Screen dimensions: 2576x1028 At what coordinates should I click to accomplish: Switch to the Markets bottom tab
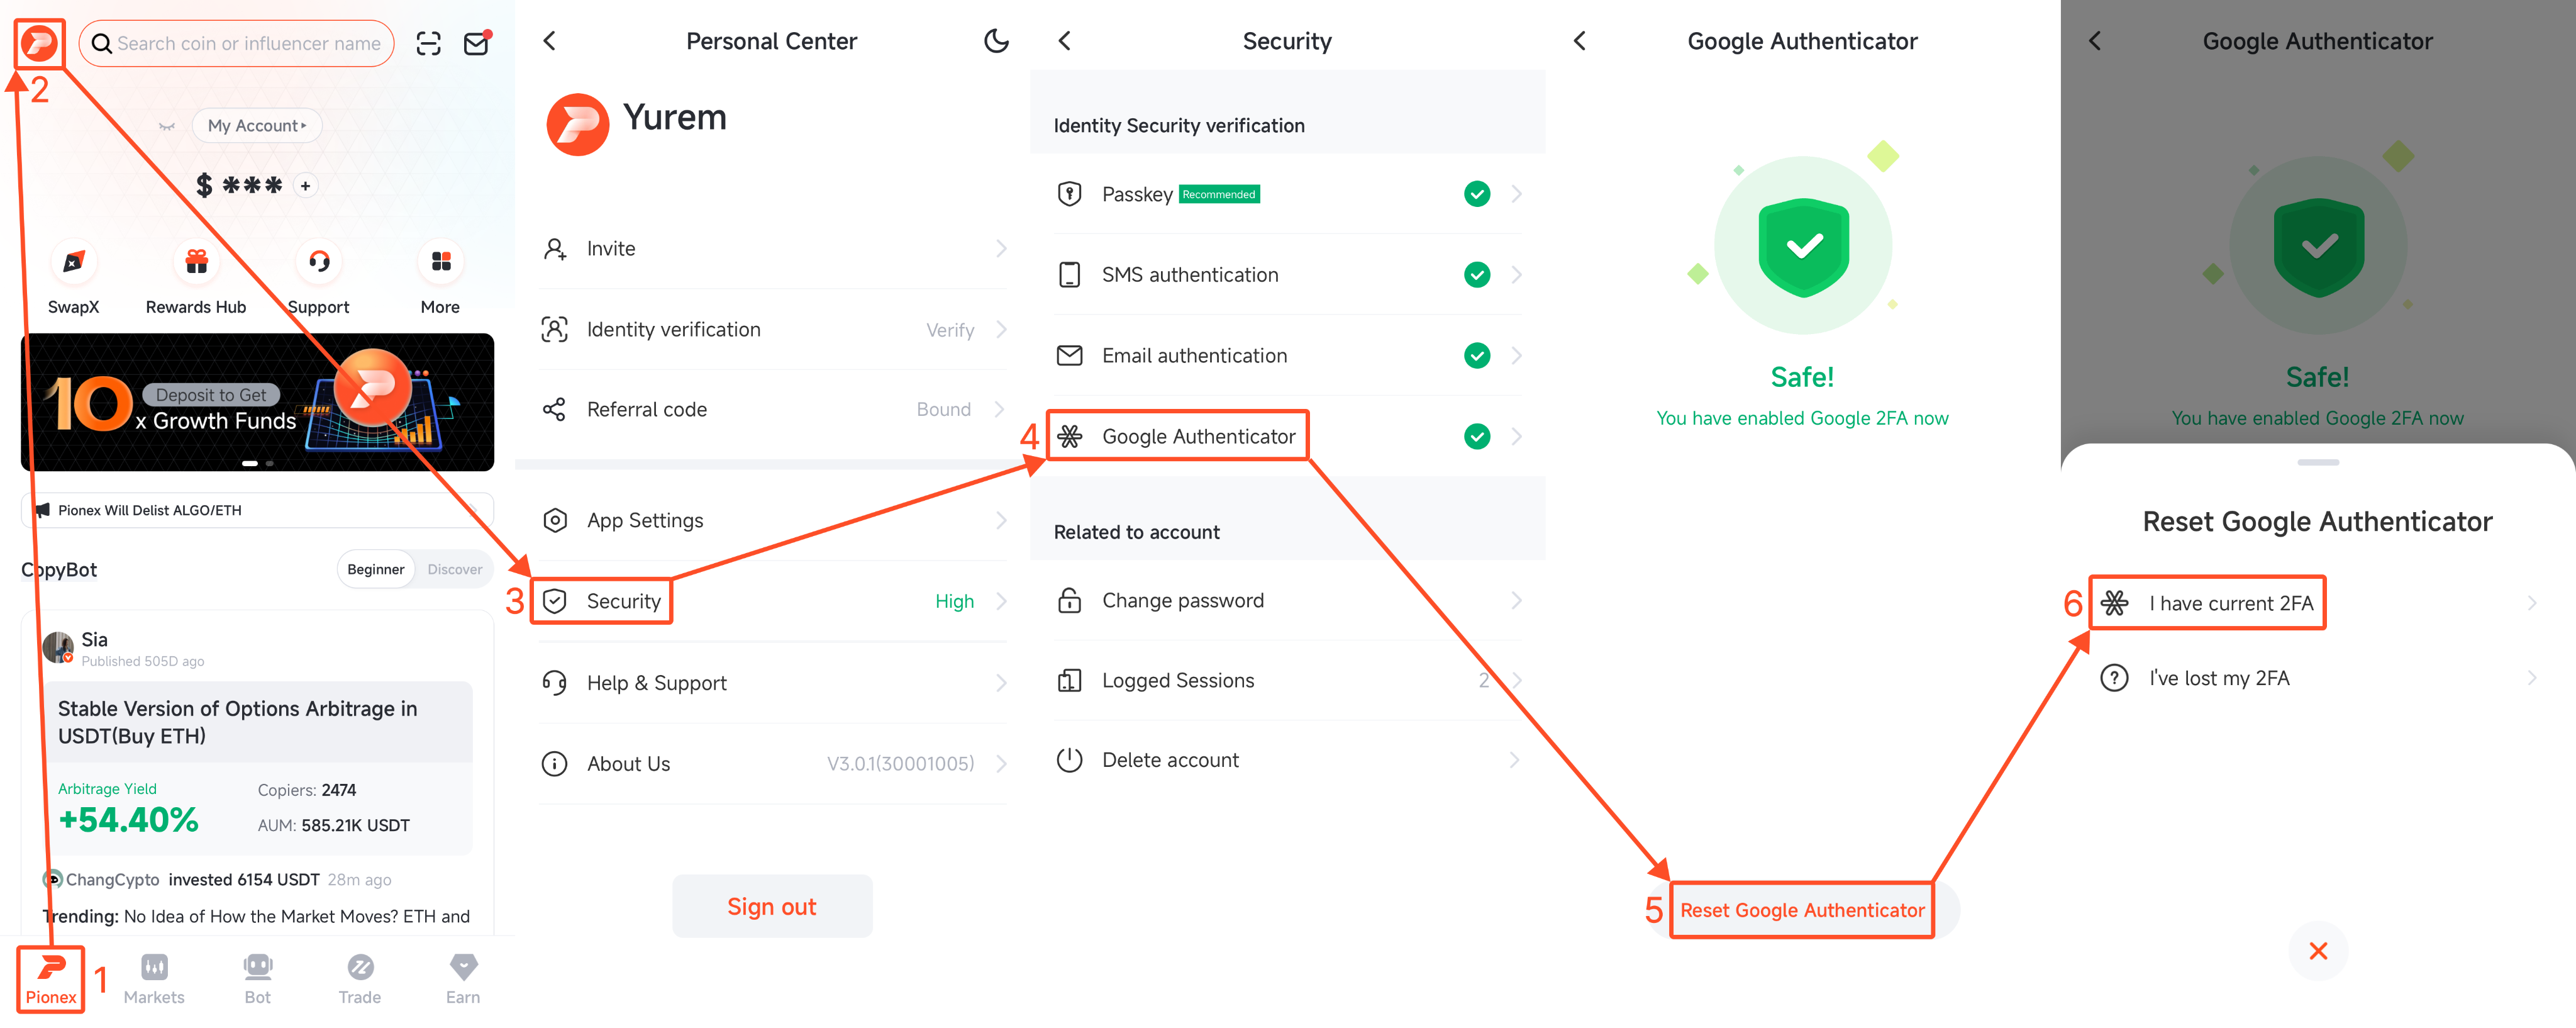[154, 979]
